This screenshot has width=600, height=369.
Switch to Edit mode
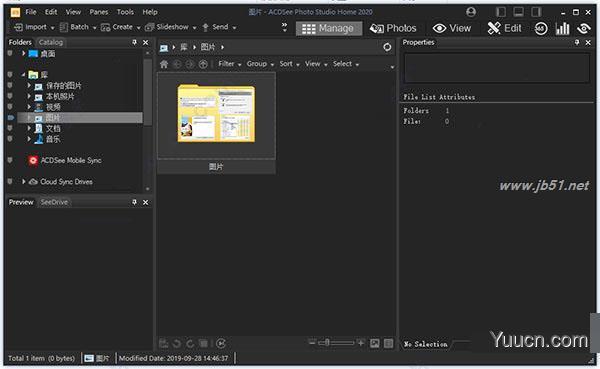(x=505, y=28)
